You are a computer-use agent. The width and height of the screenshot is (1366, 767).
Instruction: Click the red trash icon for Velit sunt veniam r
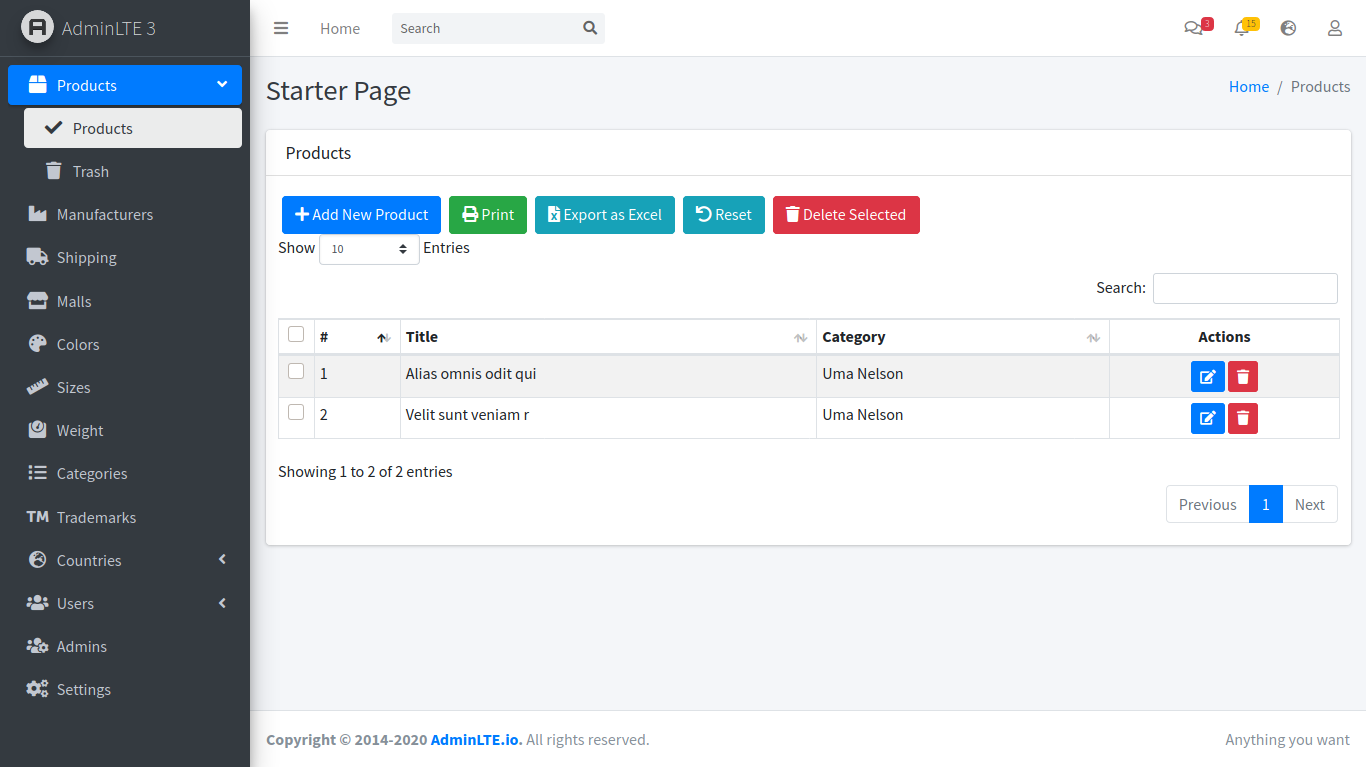click(x=1242, y=418)
